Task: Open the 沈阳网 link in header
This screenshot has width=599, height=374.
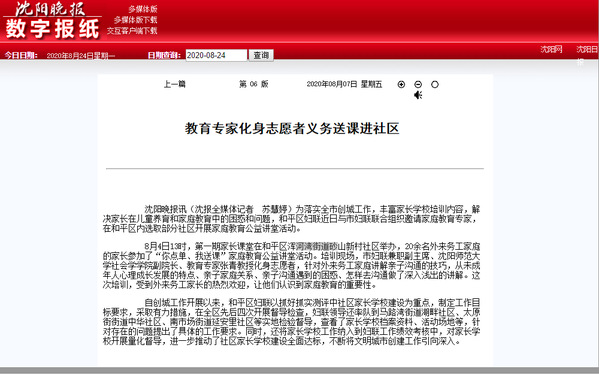Action: [x=551, y=49]
